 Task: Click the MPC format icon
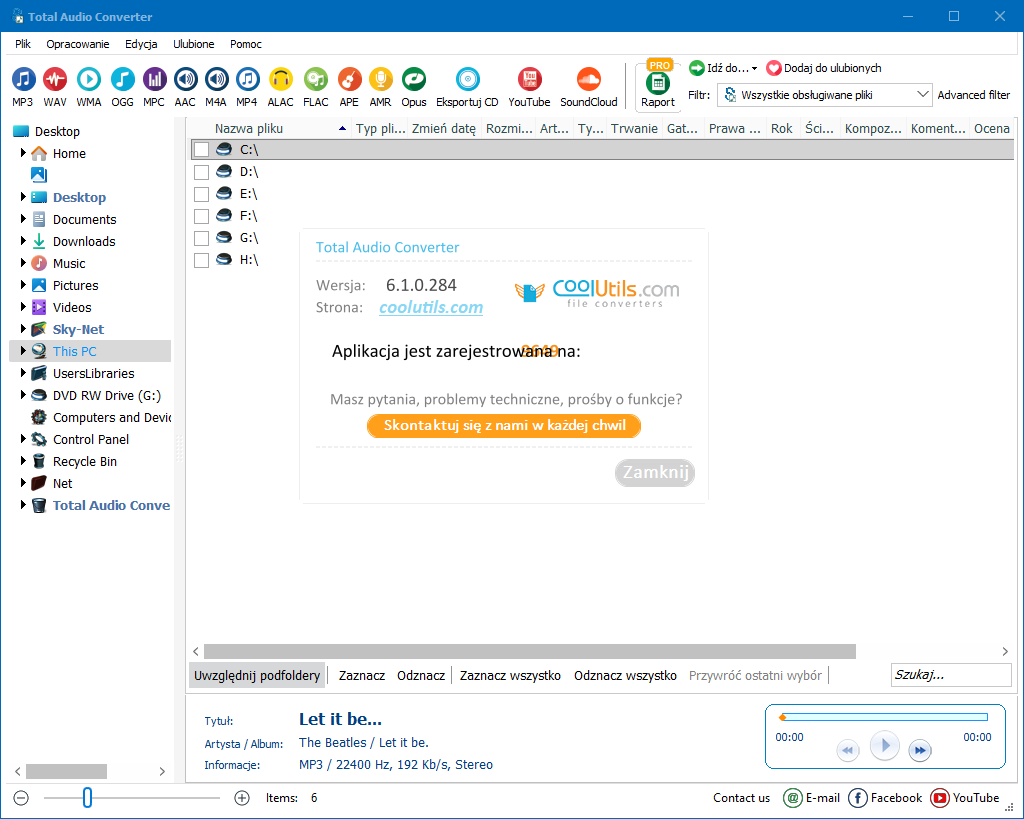154,80
